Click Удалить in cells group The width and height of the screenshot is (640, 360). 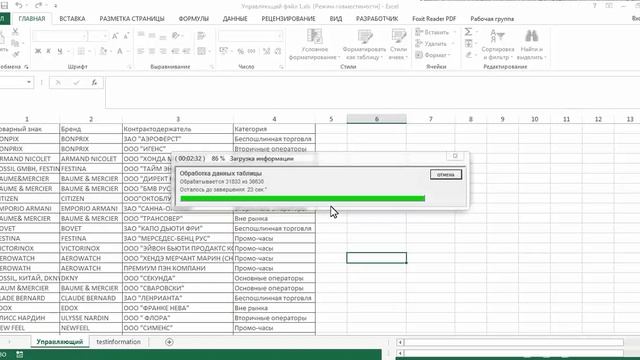click(x=435, y=43)
